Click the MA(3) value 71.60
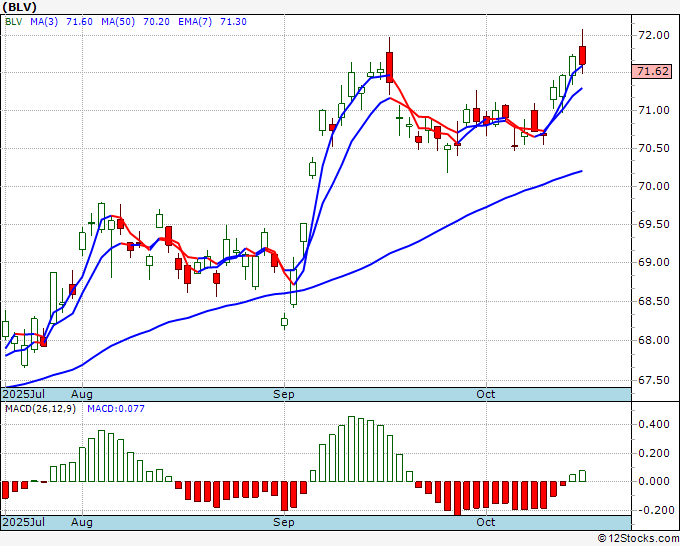 pyautogui.click(x=79, y=22)
